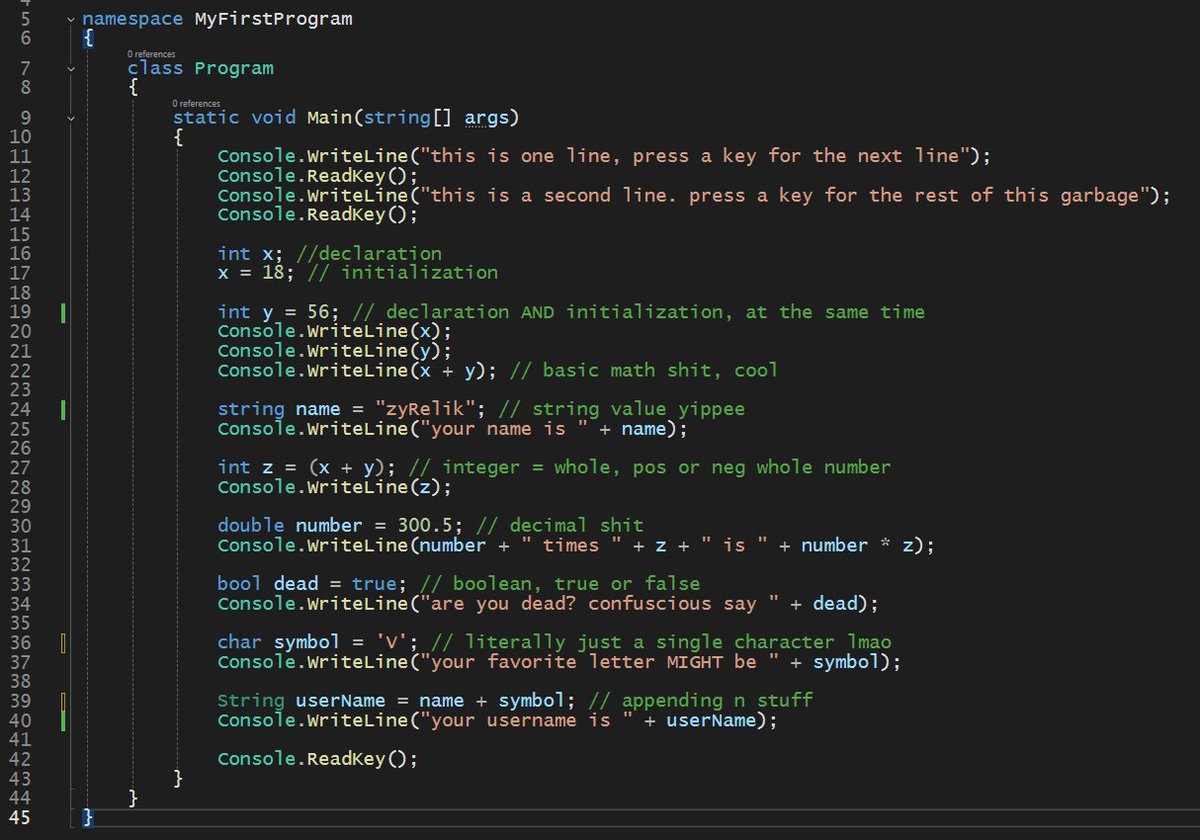Click the string starting "this is a second line"
The height and width of the screenshot is (840, 1200).
click(784, 195)
